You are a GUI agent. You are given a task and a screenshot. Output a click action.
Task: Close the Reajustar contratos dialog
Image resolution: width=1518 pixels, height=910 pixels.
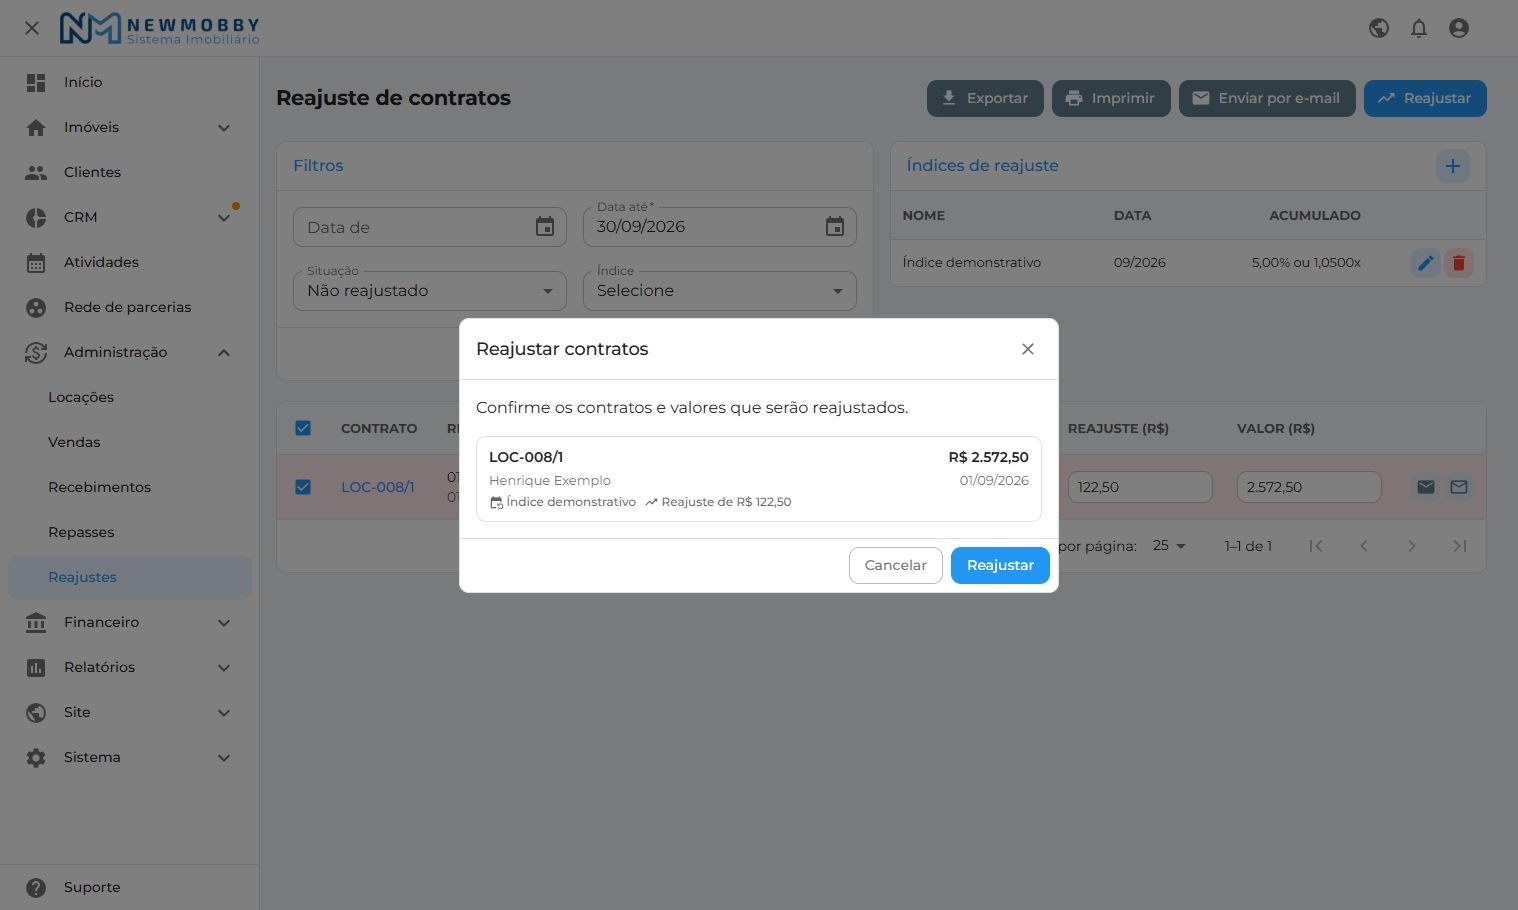[x=1028, y=349]
